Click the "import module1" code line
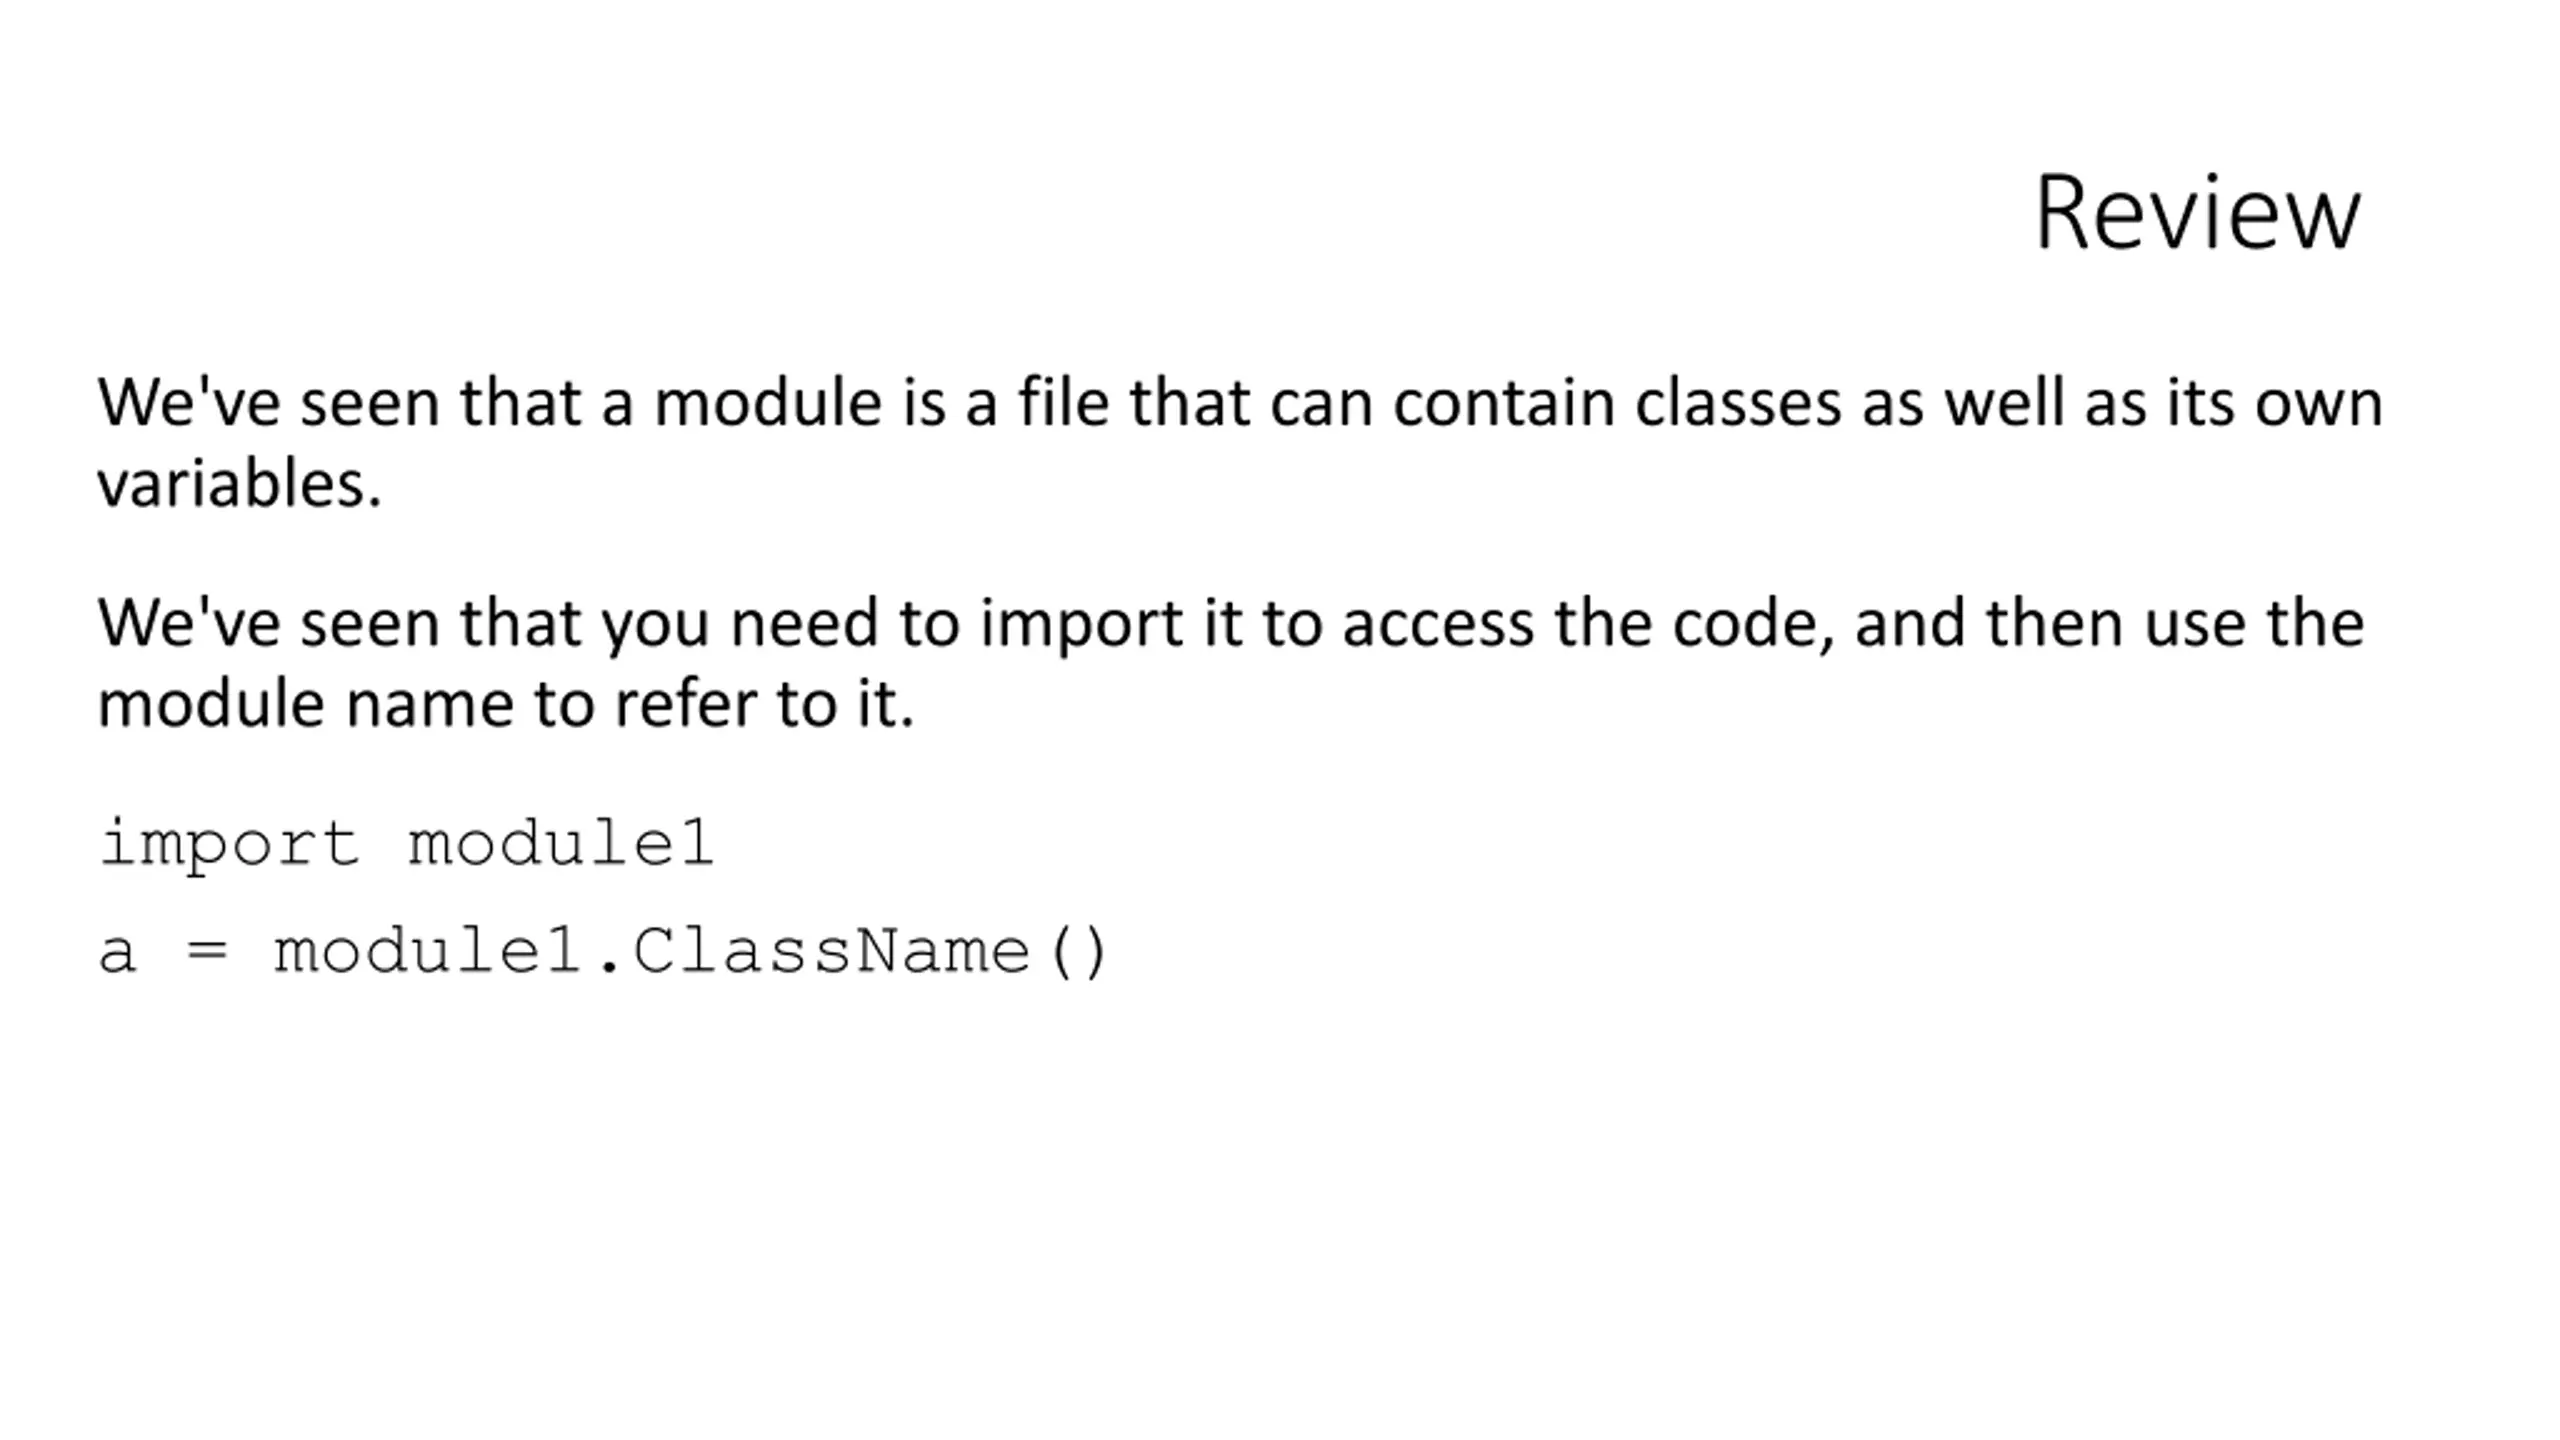 pyautogui.click(x=406, y=843)
